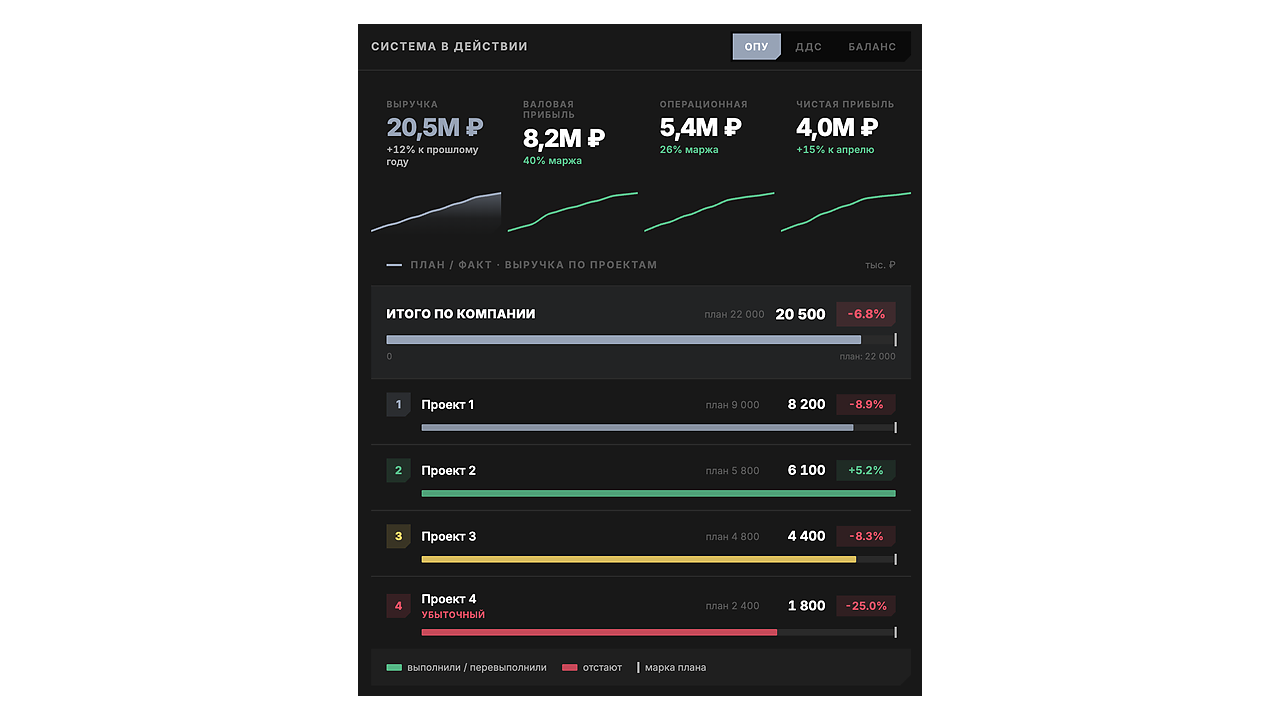
Task: Click the Чистая прибыль trend line
Action: 846,212
